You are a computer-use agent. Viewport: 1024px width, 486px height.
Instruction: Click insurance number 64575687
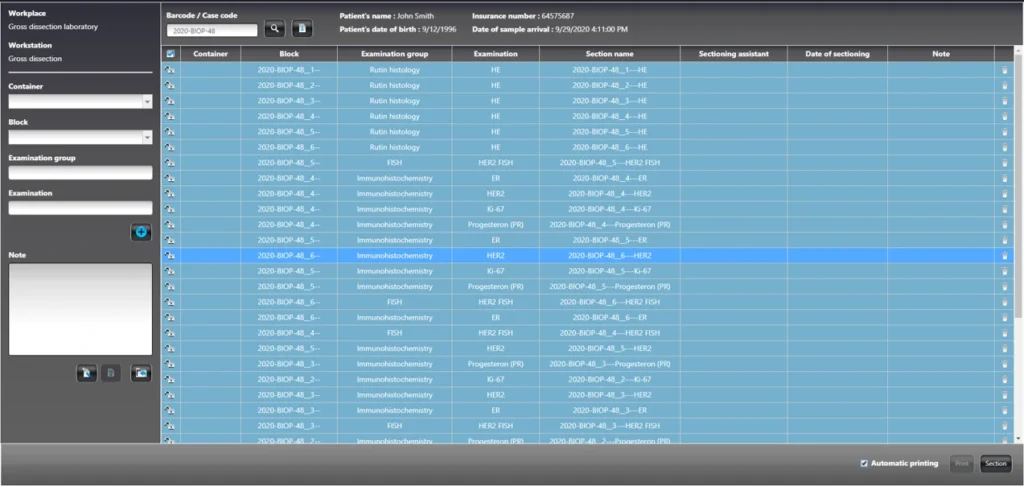pyautogui.click(x=560, y=16)
